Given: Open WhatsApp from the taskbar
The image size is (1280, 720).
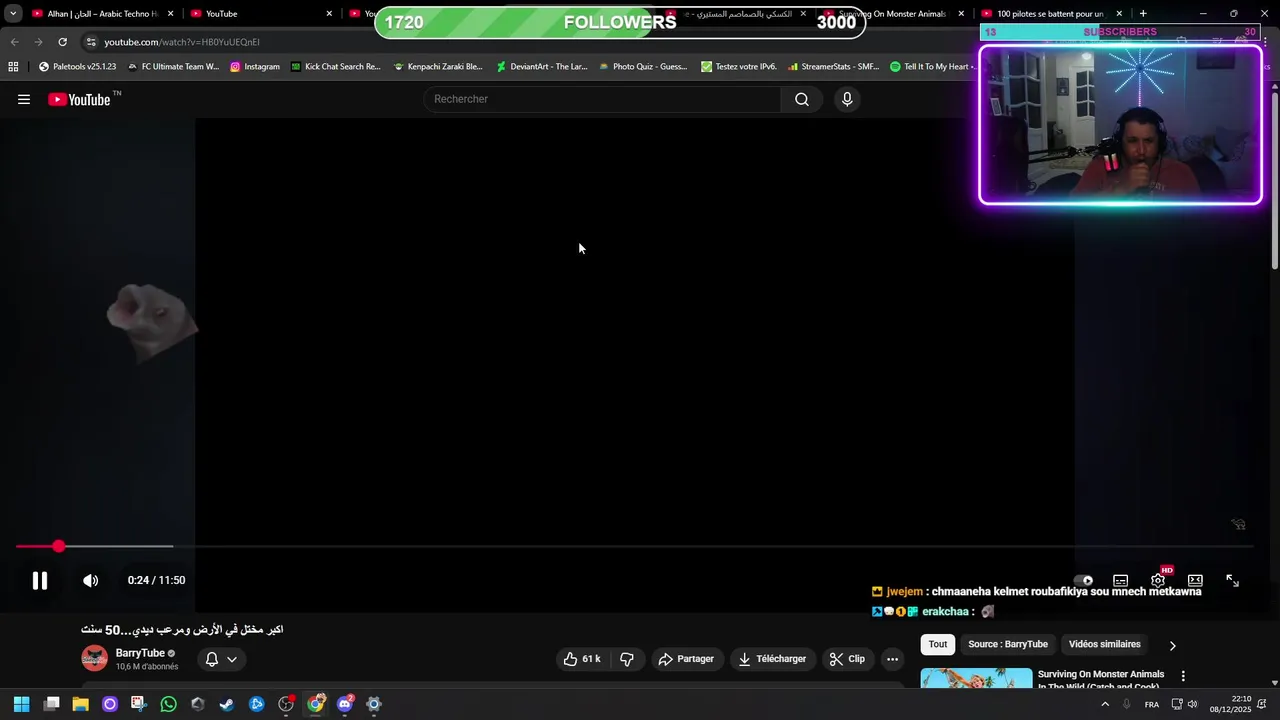Looking at the screenshot, I should coord(168,704).
